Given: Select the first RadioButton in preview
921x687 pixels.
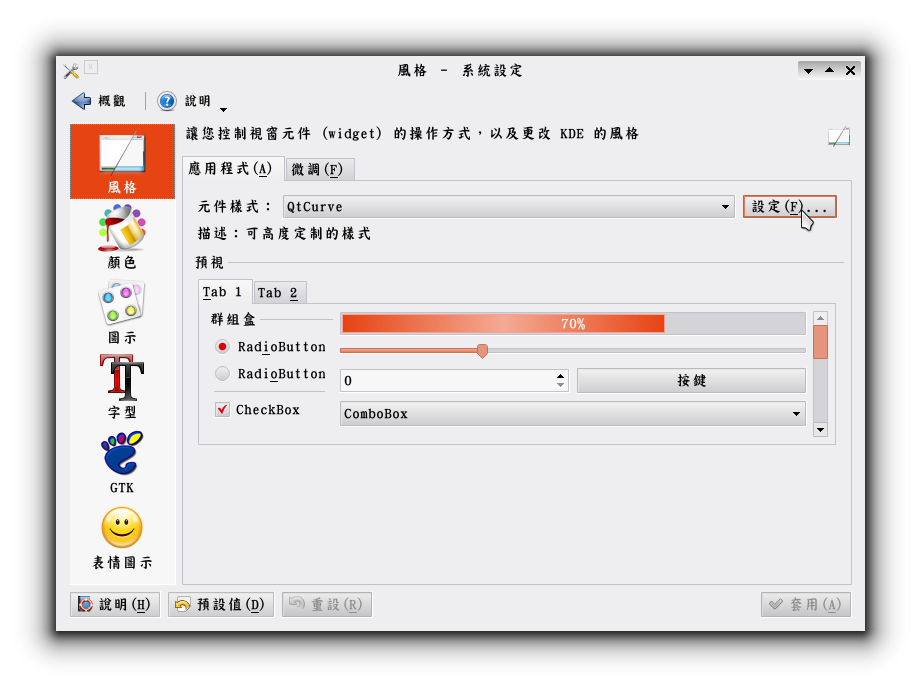Looking at the screenshot, I should tap(222, 347).
